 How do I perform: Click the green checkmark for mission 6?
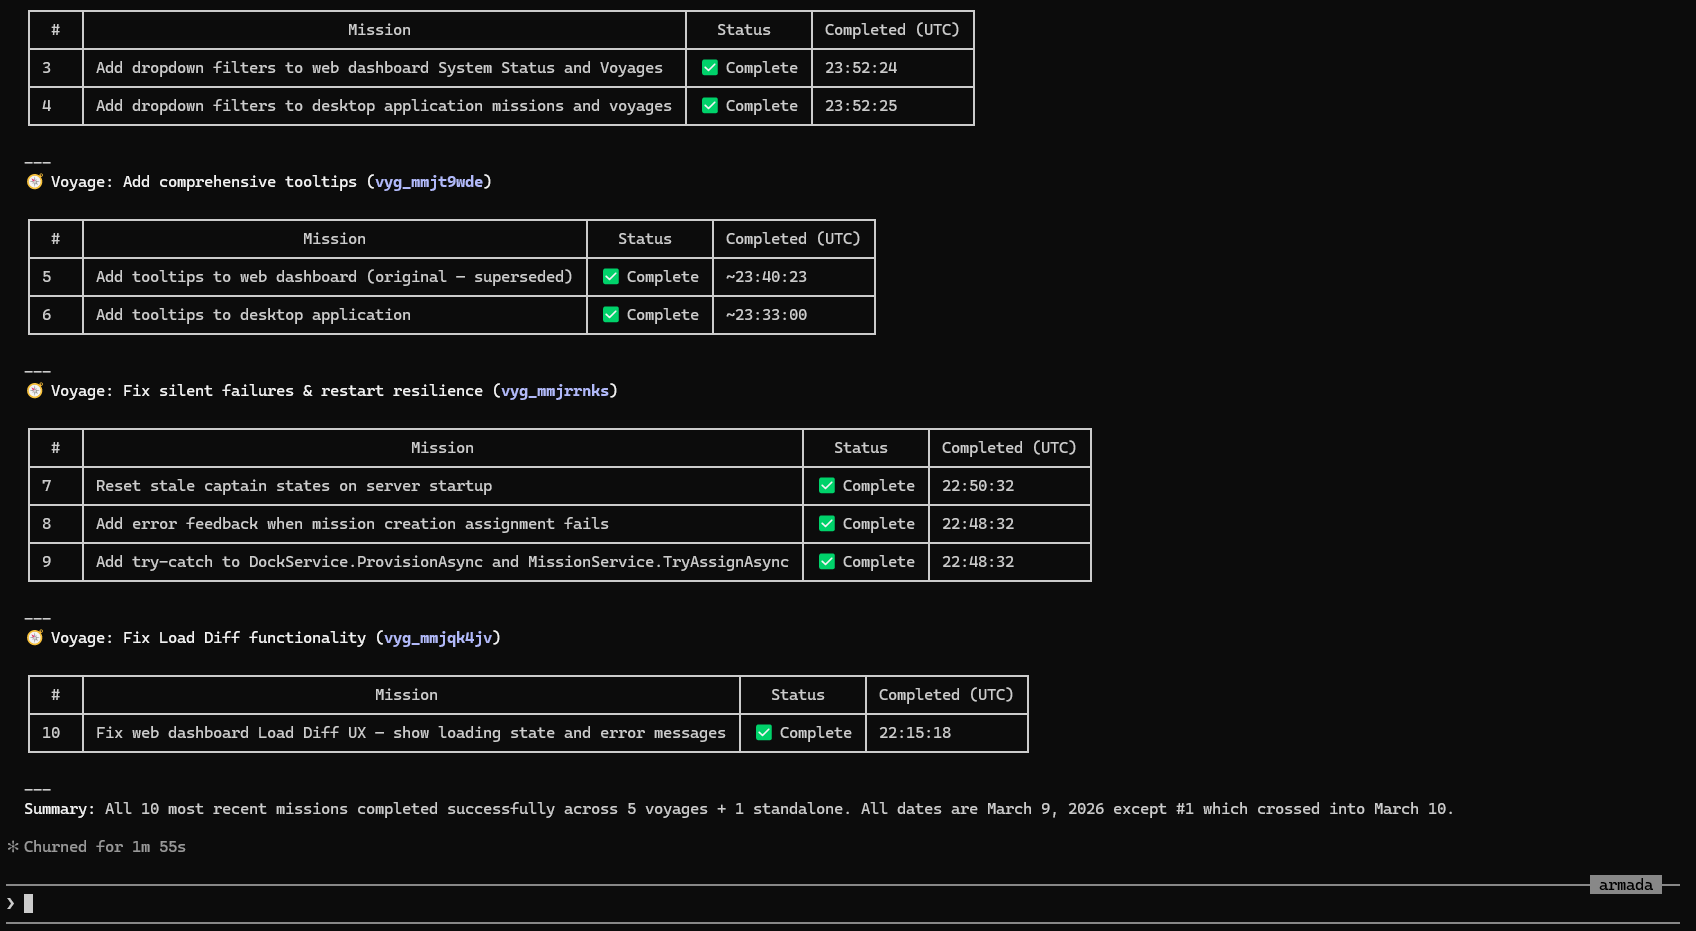610,314
